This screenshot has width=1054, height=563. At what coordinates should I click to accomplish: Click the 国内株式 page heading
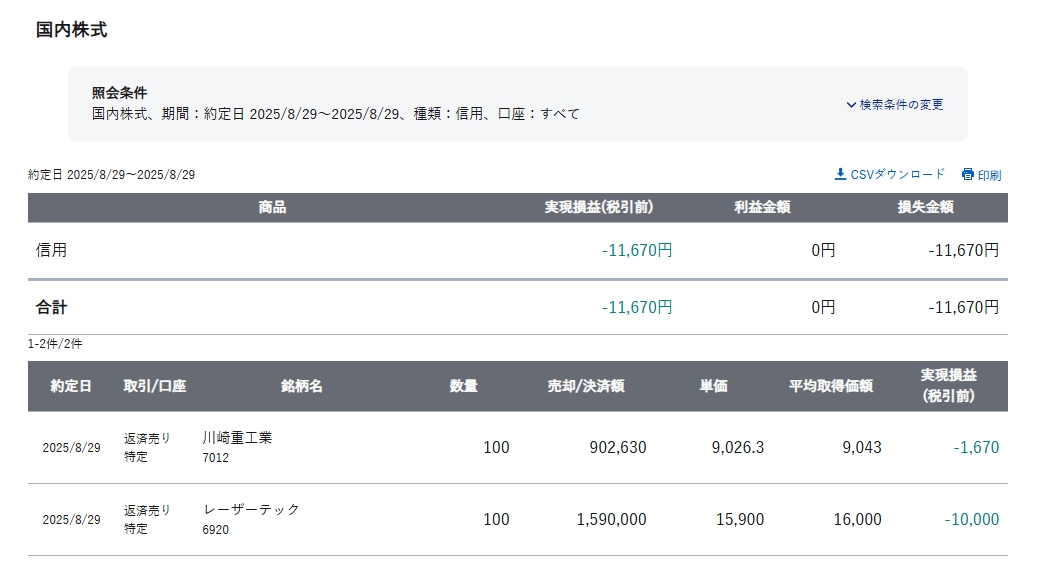tap(71, 30)
